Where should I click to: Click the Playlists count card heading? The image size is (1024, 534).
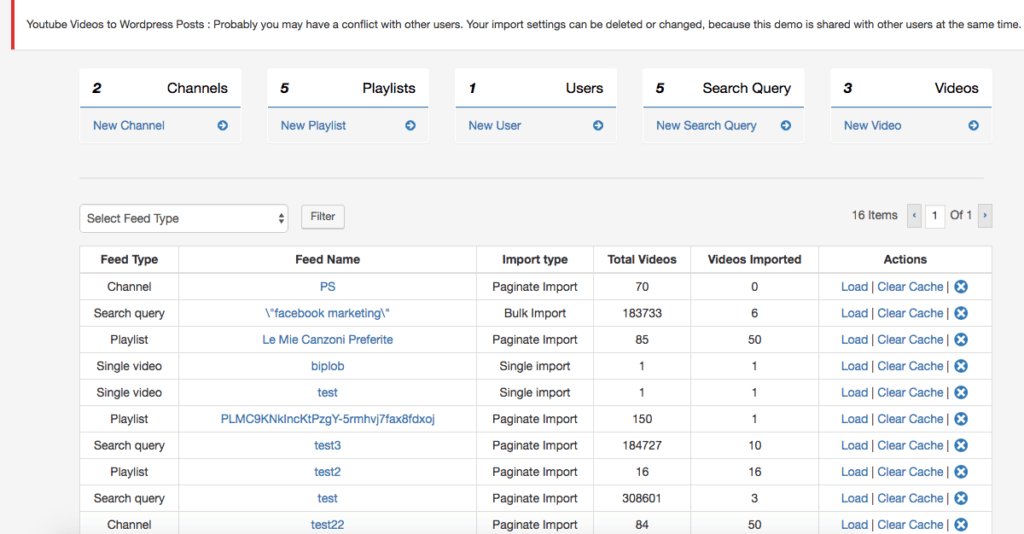347,88
